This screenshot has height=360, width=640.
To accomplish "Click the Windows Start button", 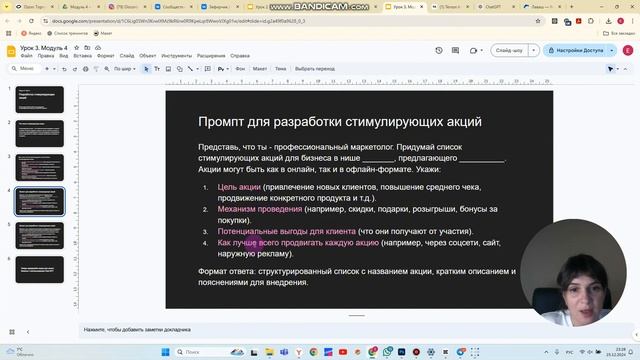I will [x=165, y=352].
